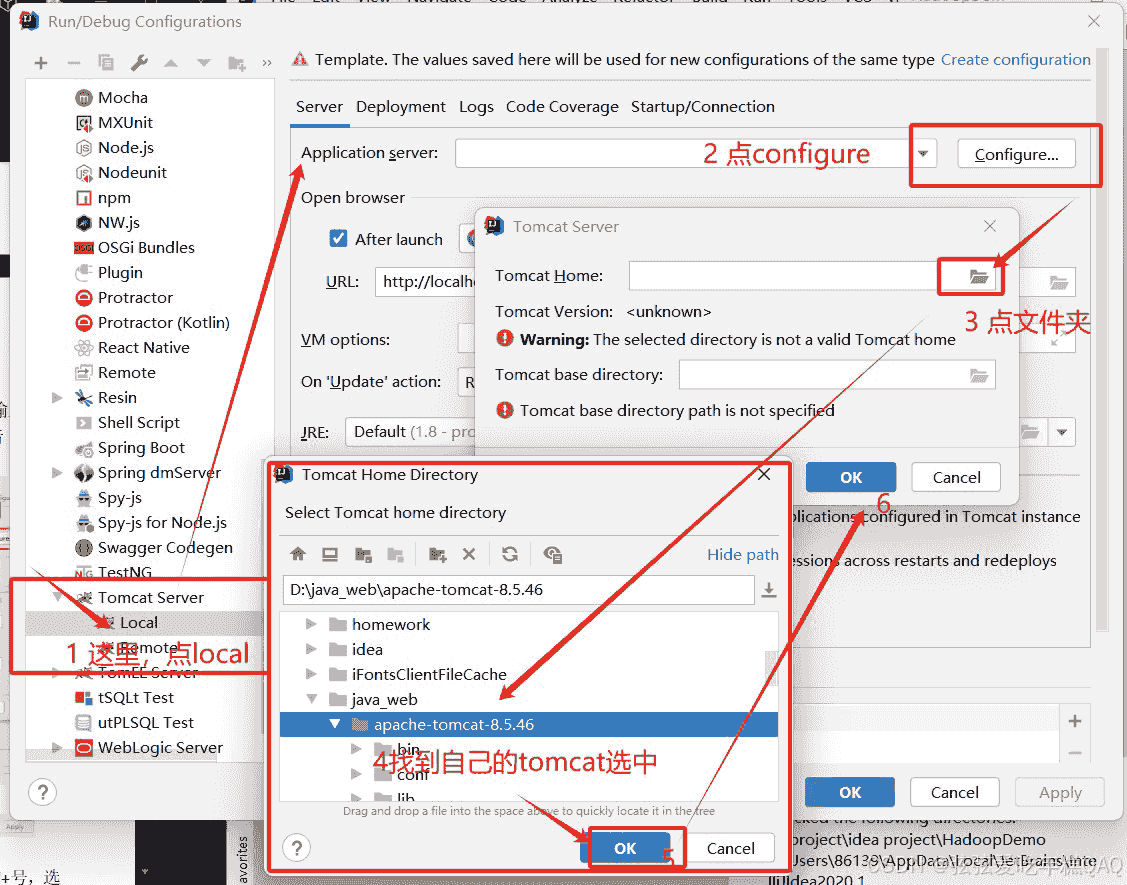This screenshot has height=885, width=1127.
Task: Click Create configuration link
Action: [x=1016, y=60]
